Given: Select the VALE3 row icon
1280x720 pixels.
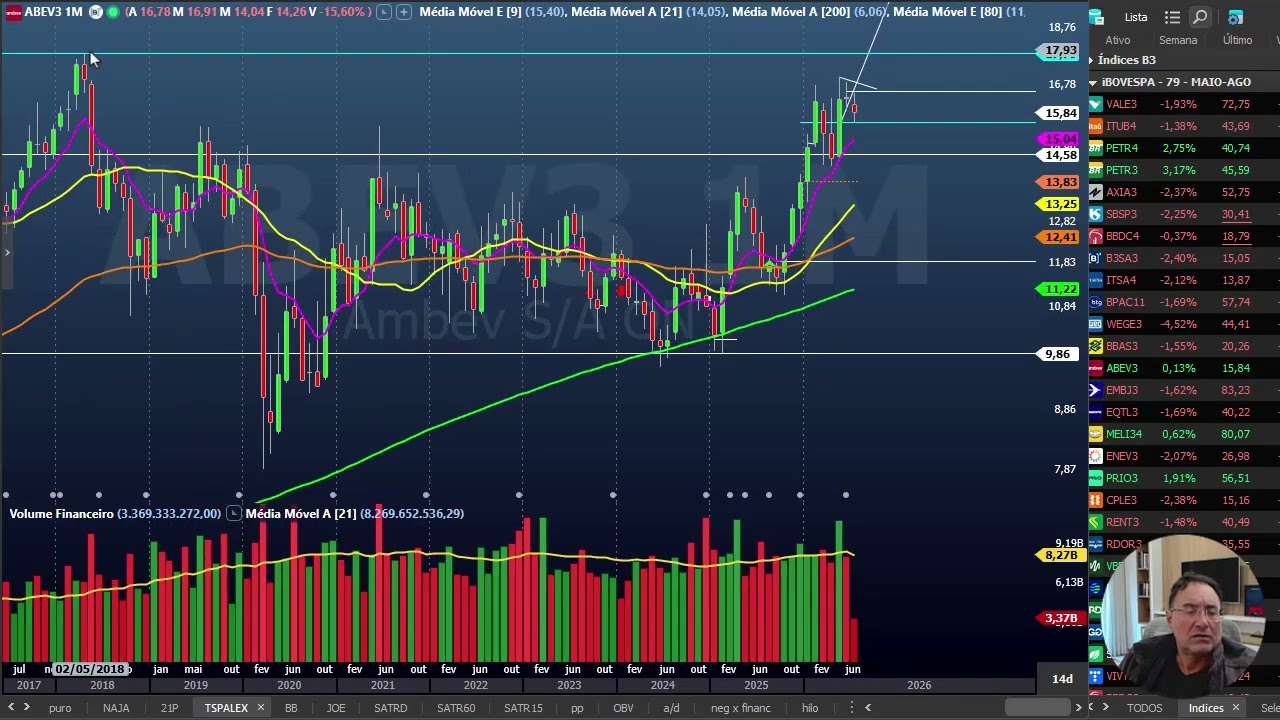Looking at the screenshot, I should 1096,104.
